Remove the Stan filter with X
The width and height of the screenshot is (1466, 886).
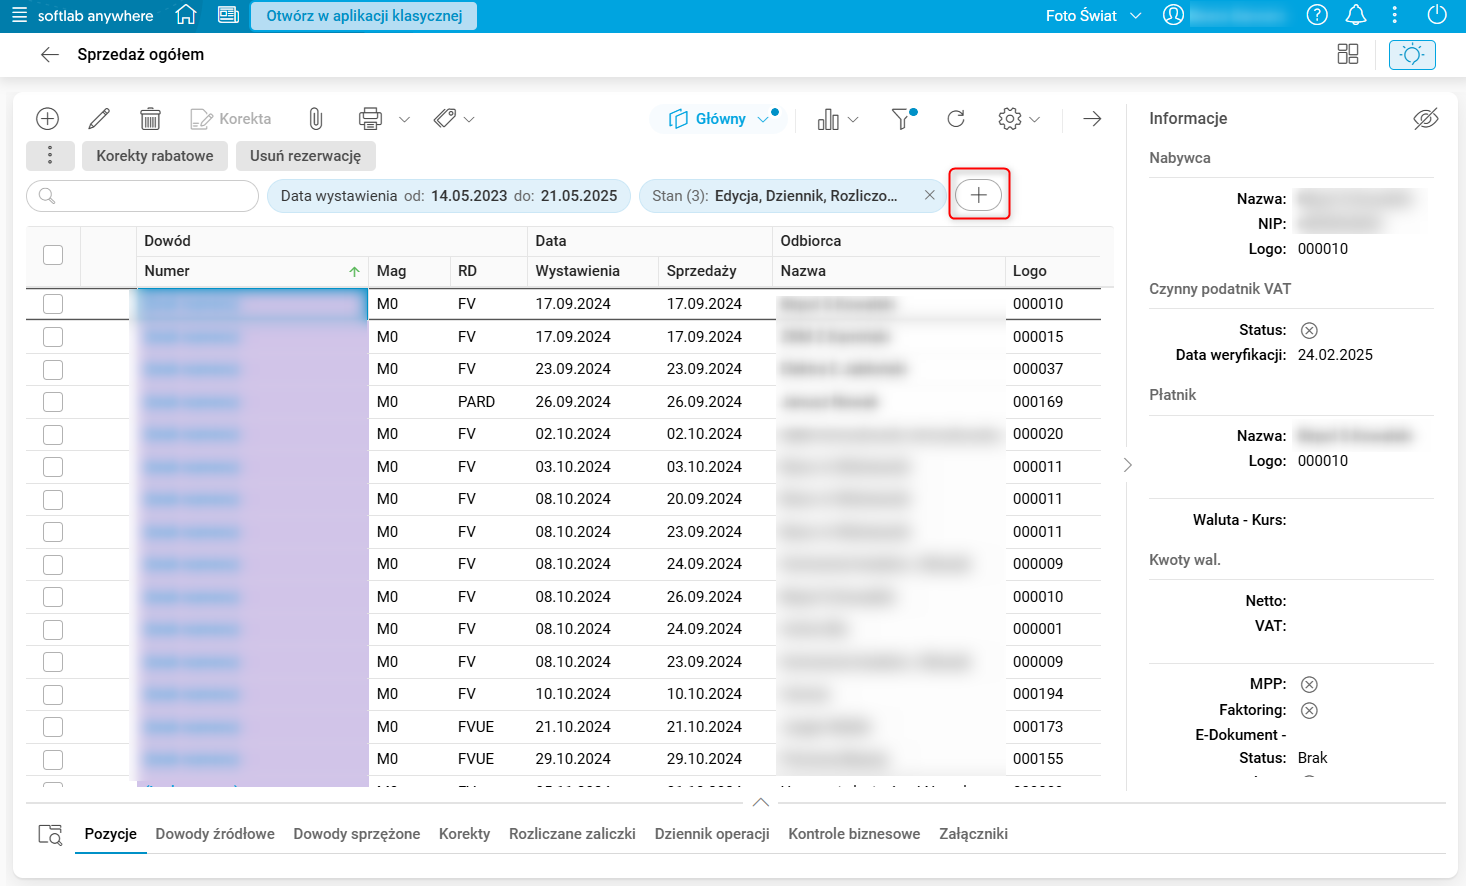click(929, 196)
